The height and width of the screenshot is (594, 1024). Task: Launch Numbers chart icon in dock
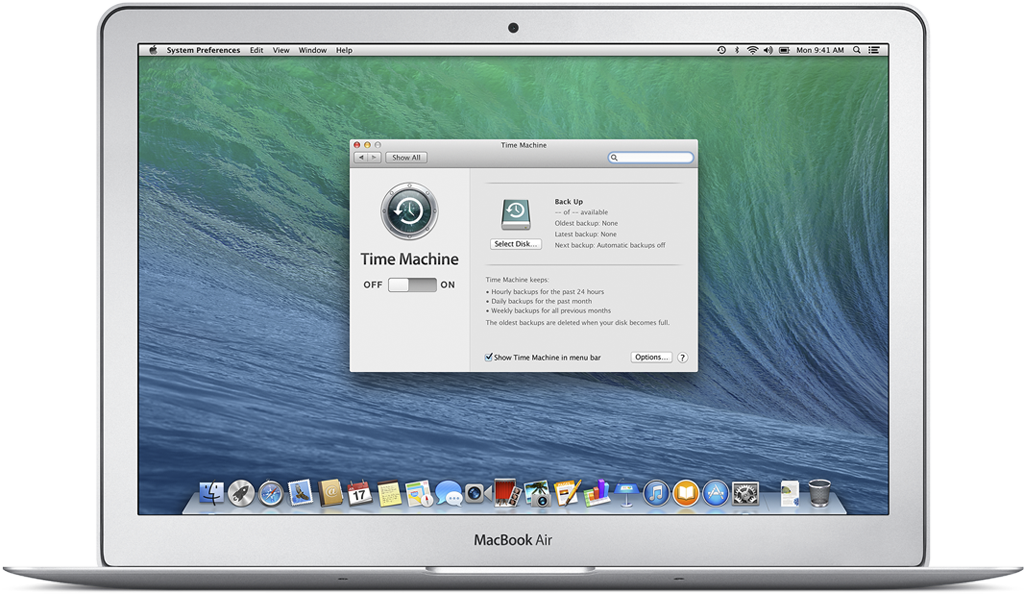[x=597, y=493]
